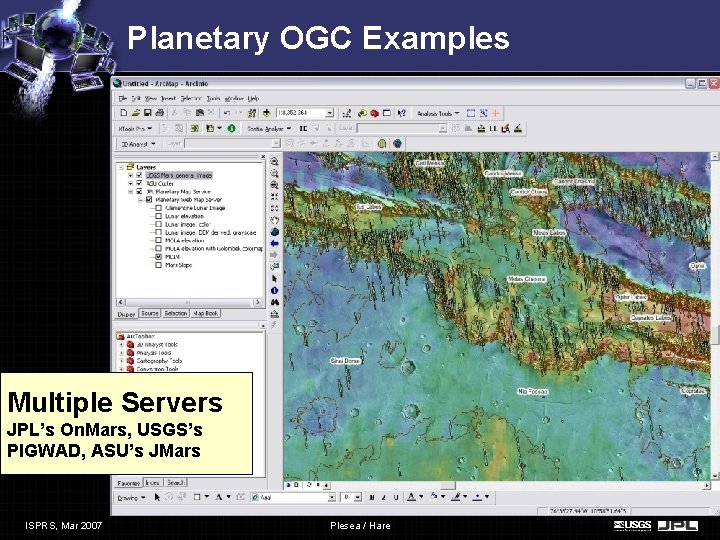Click the Paste clipboard icon

click(x=200, y=112)
